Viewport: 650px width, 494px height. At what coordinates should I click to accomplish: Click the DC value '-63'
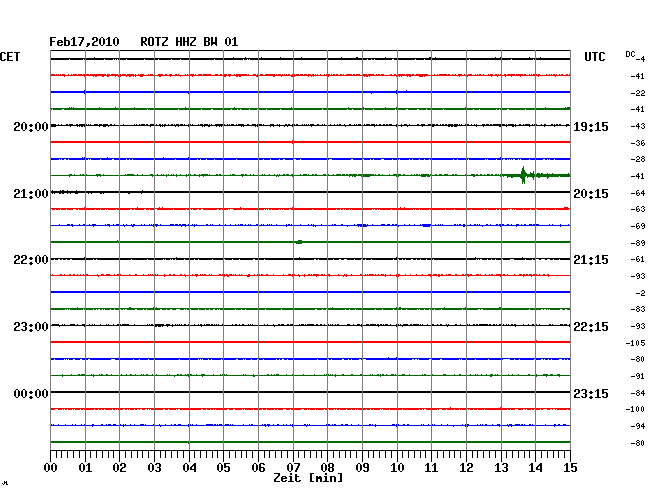[638, 209]
